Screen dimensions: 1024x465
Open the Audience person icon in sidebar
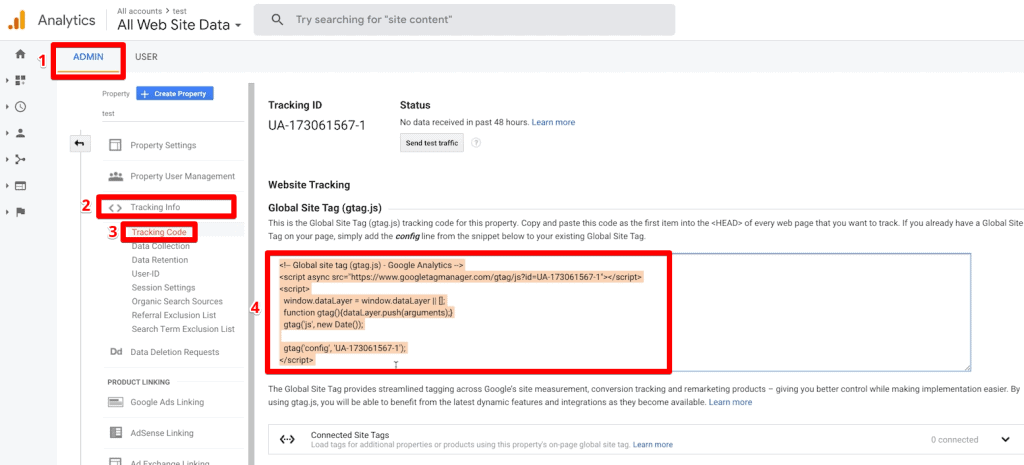tap(20, 133)
